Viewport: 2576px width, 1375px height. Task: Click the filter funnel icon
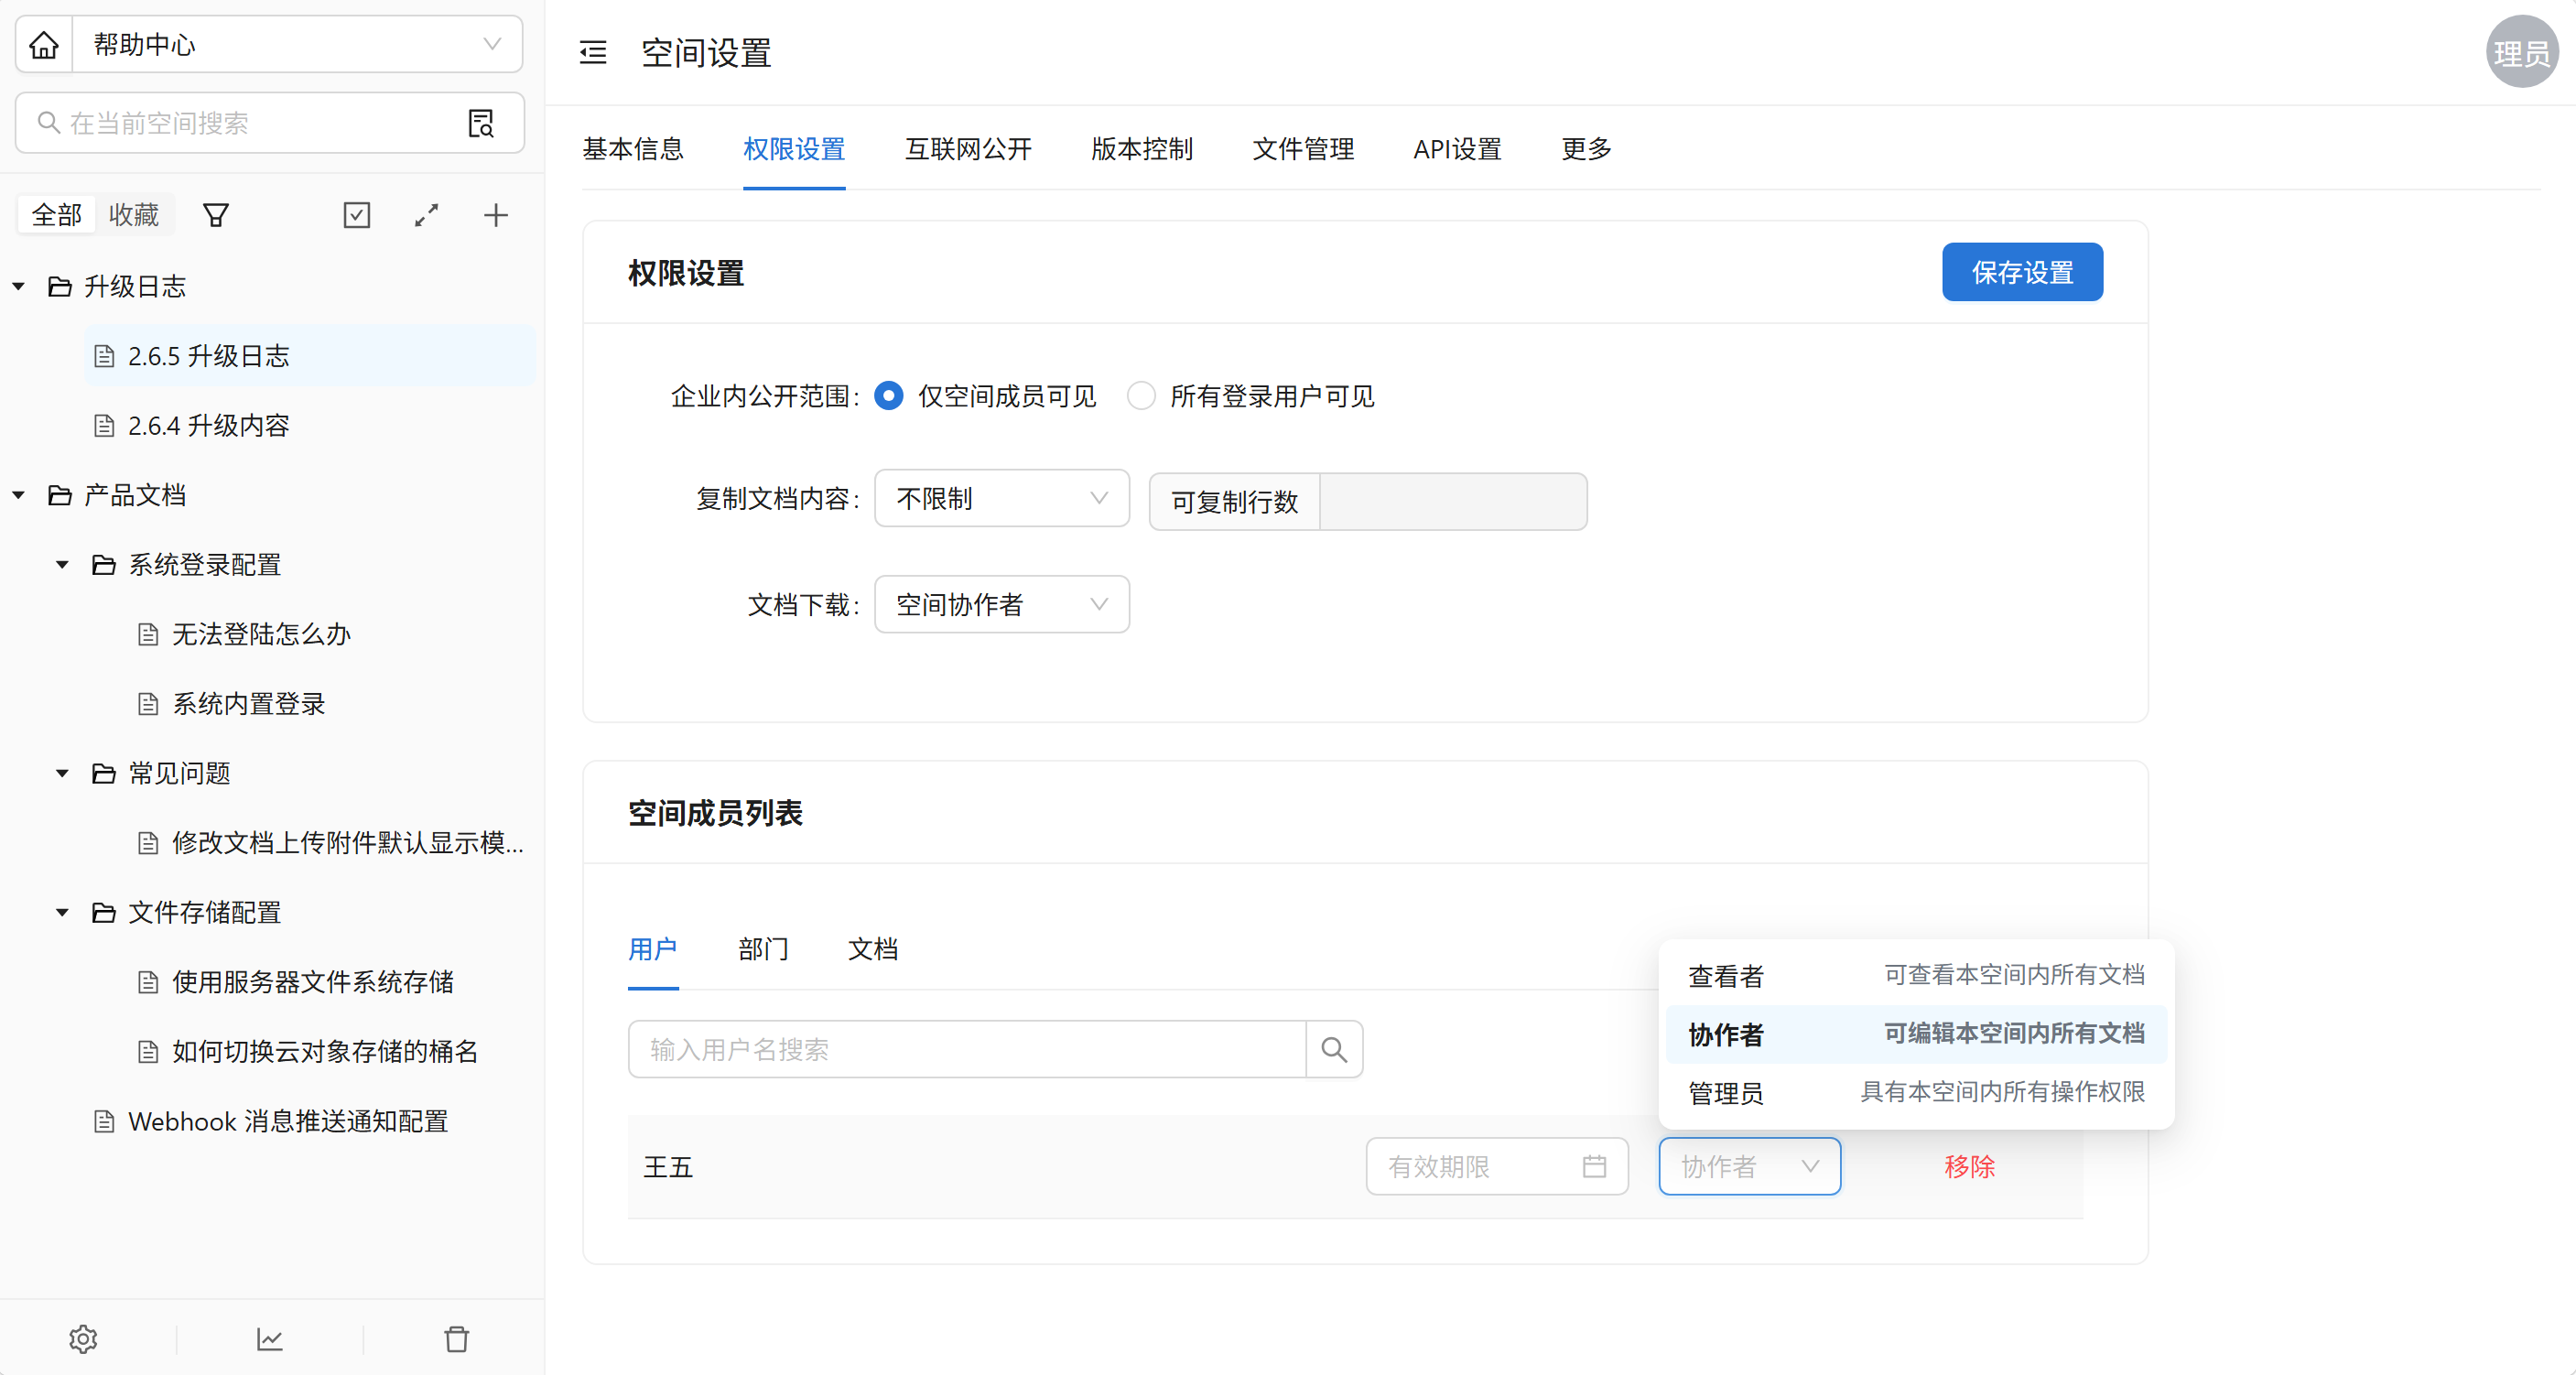(x=216, y=215)
